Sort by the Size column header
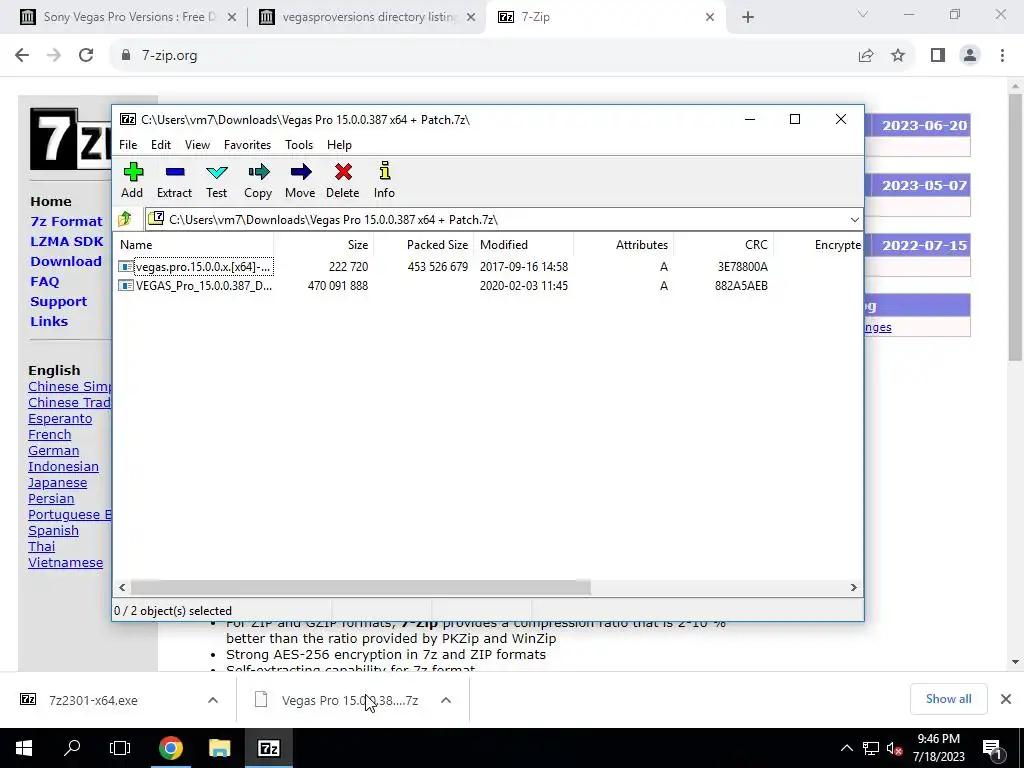 click(323, 245)
